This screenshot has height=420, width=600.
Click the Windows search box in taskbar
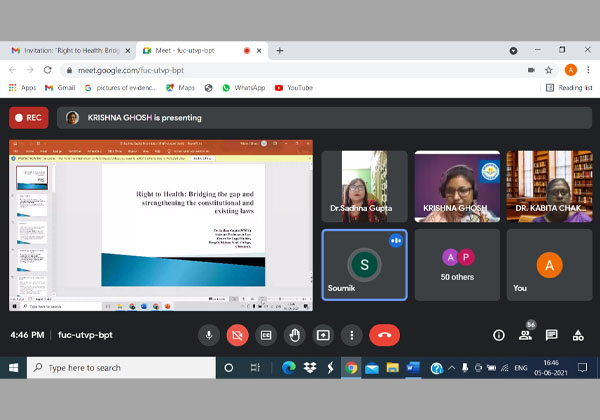coord(120,368)
